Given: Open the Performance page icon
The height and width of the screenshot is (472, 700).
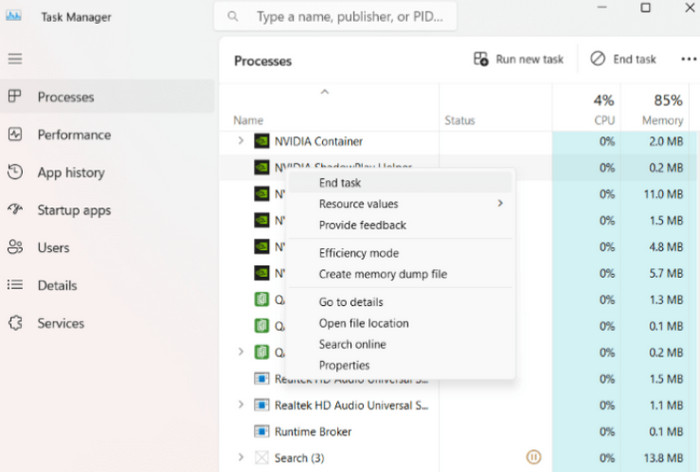Looking at the screenshot, I should click(x=15, y=135).
